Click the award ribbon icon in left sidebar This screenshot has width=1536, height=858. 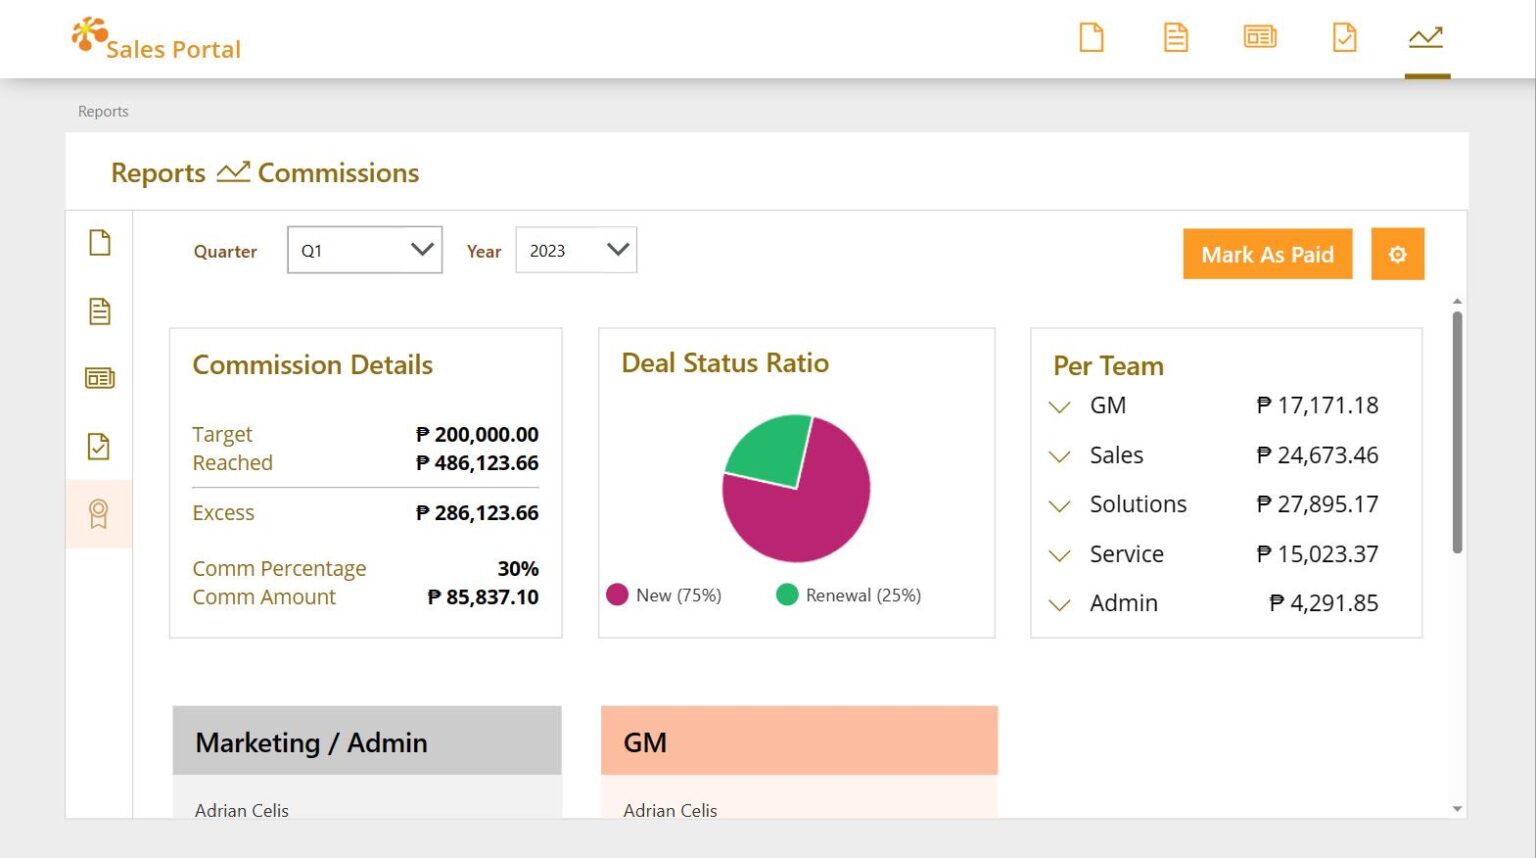[98, 514]
